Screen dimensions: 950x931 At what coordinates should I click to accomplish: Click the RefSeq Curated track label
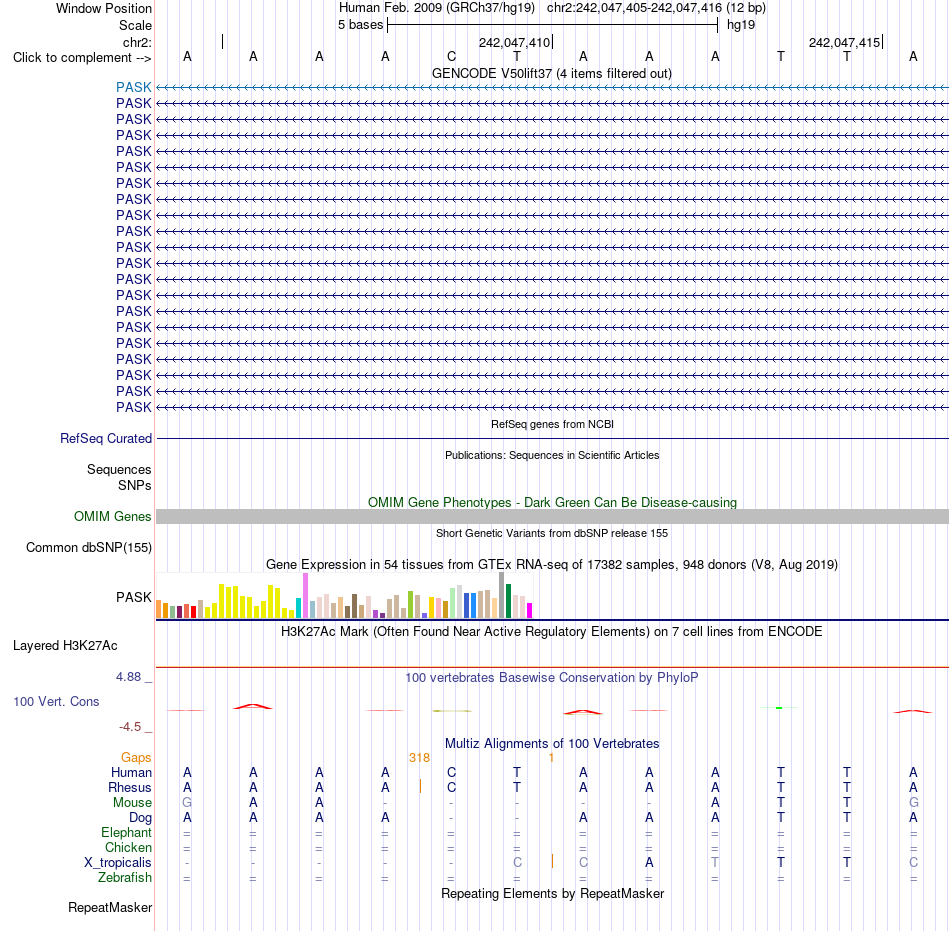click(x=106, y=439)
